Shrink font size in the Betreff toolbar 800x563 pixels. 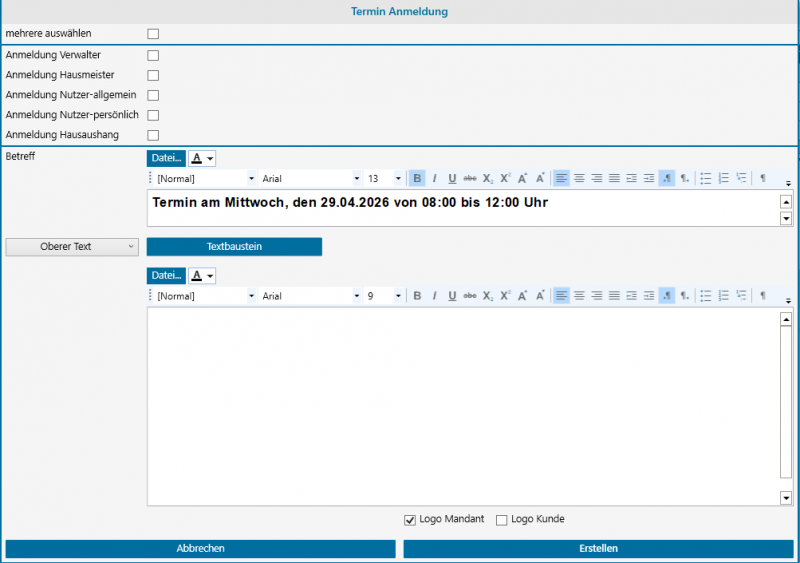tap(540, 178)
